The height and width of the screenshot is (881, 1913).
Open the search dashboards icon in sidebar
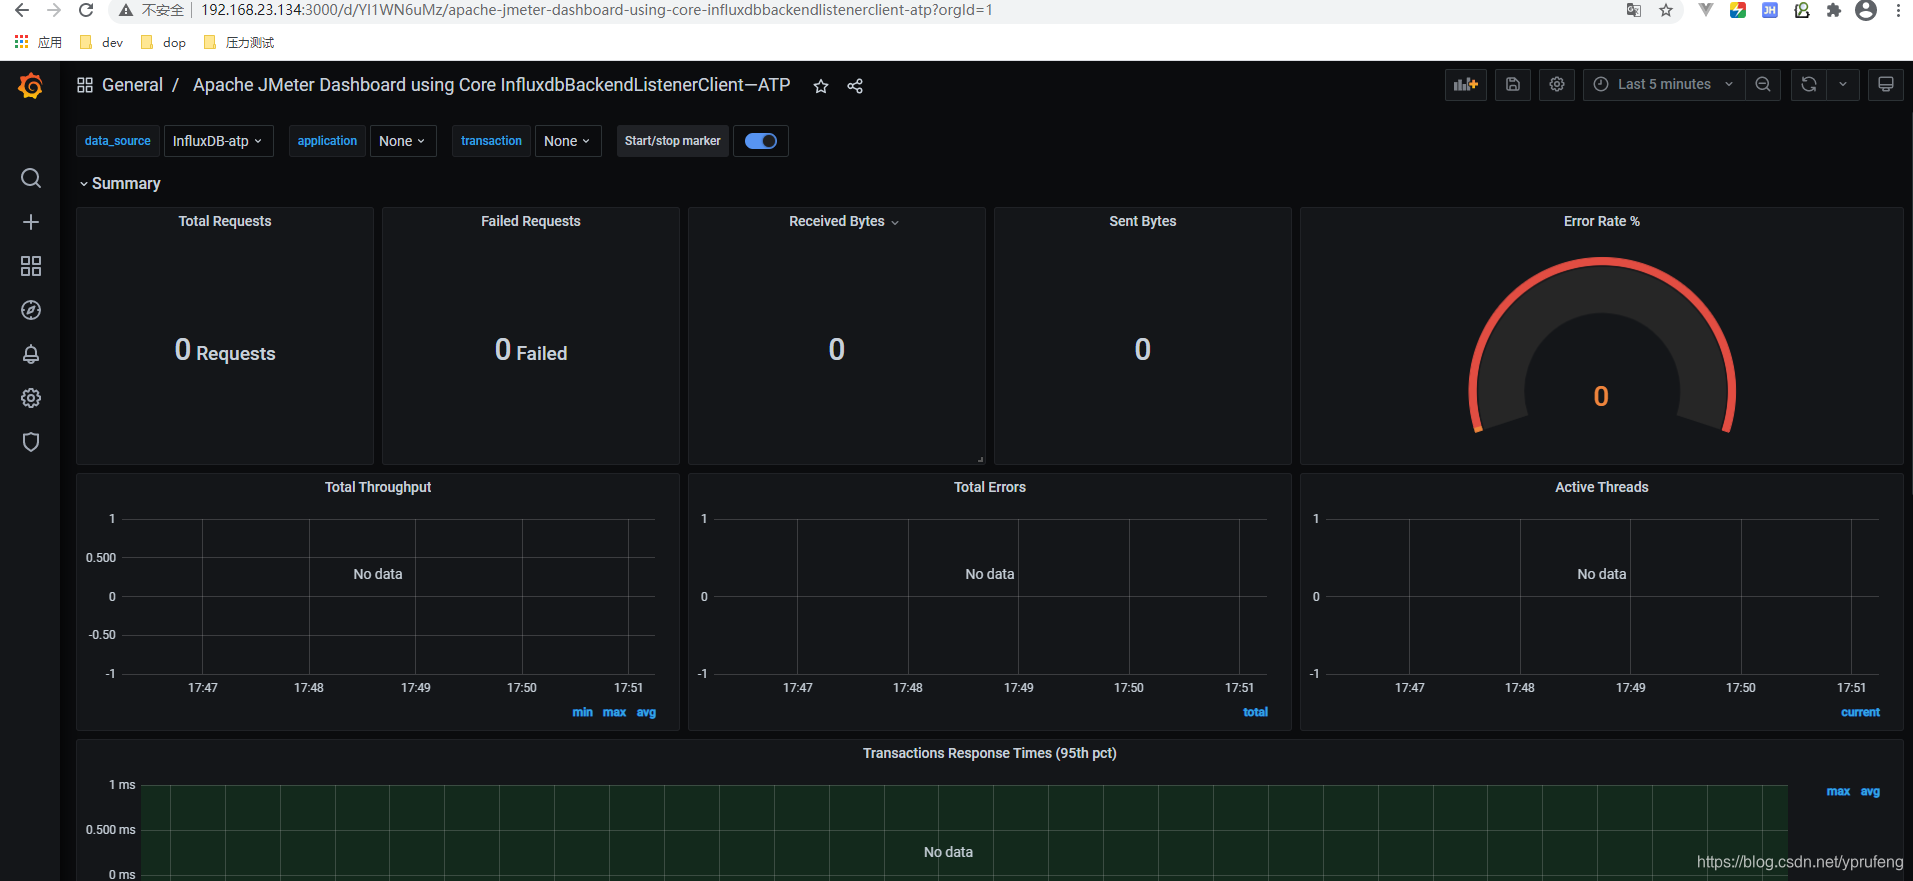point(31,178)
